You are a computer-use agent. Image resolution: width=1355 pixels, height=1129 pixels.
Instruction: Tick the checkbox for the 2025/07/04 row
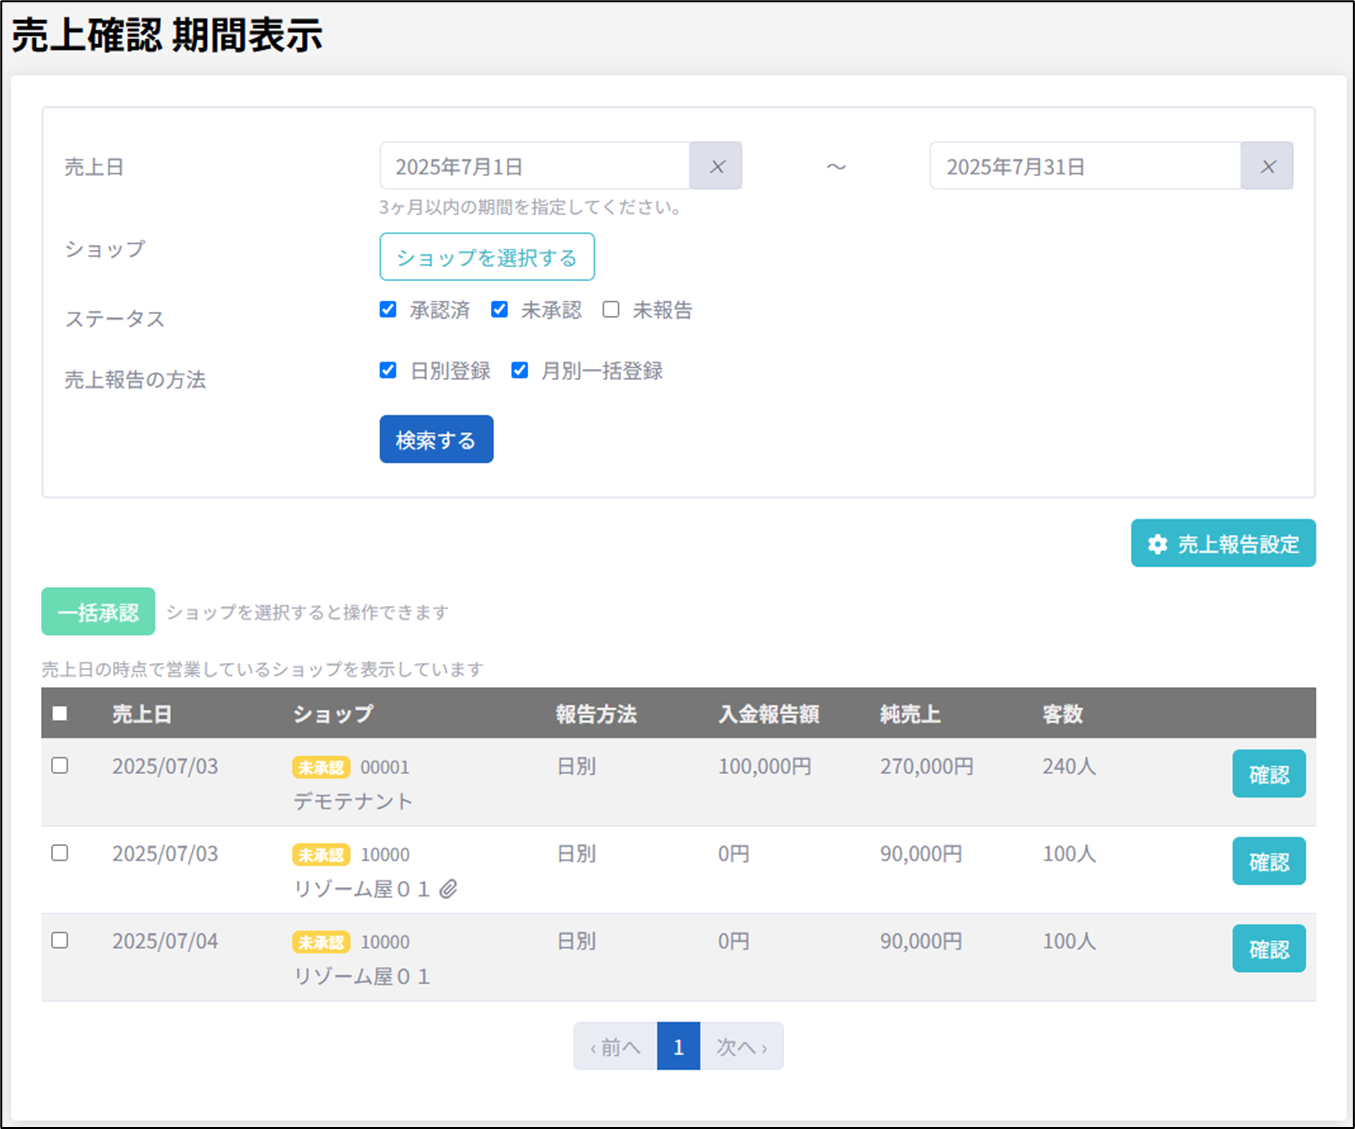(60, 941)
